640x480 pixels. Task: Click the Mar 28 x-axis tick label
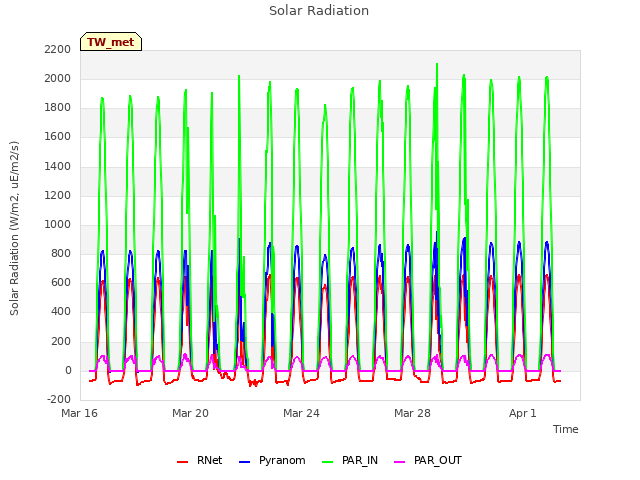412,413
